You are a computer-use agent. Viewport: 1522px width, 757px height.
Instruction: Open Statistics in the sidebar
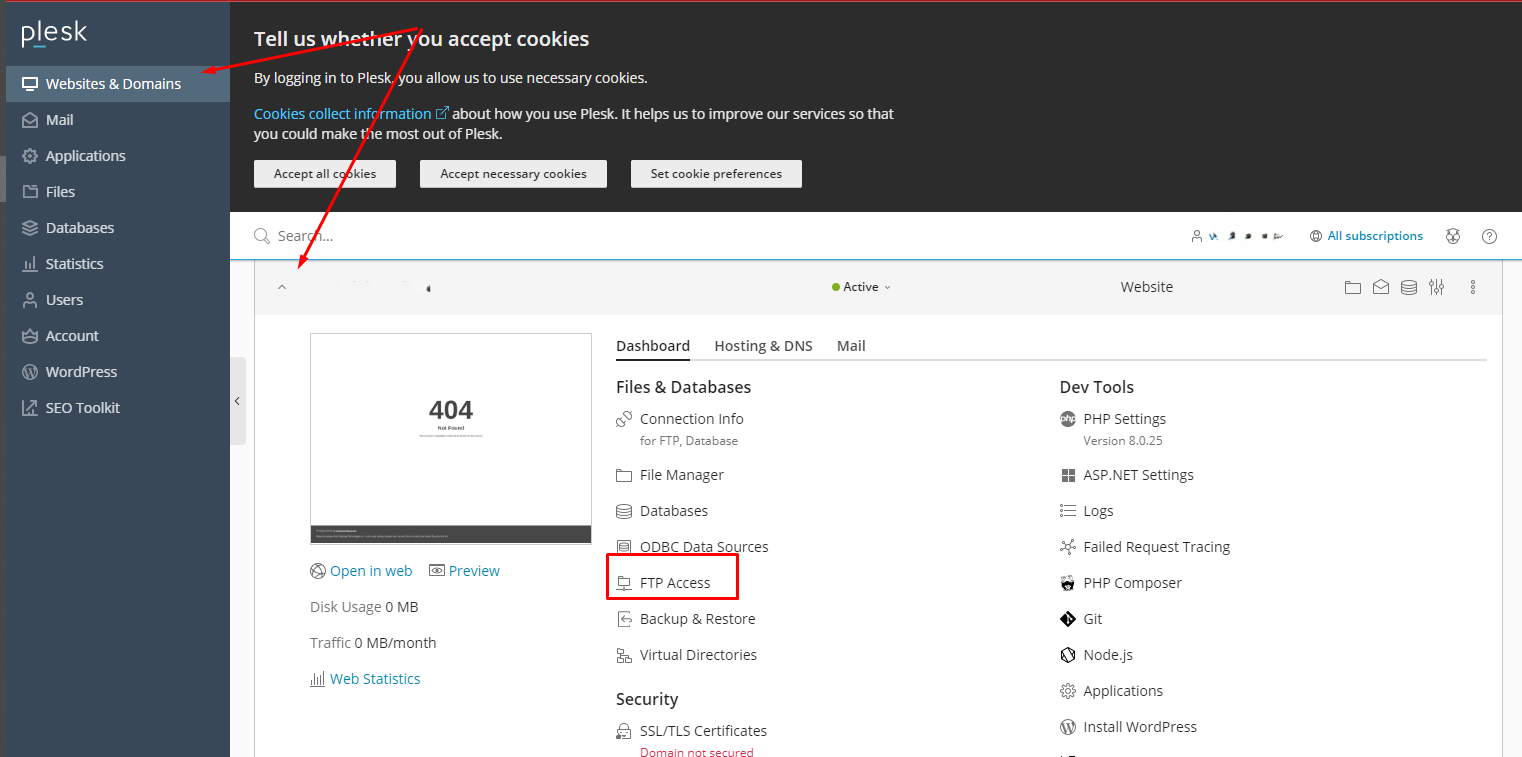pyautogui.click(x=118, y=264)
